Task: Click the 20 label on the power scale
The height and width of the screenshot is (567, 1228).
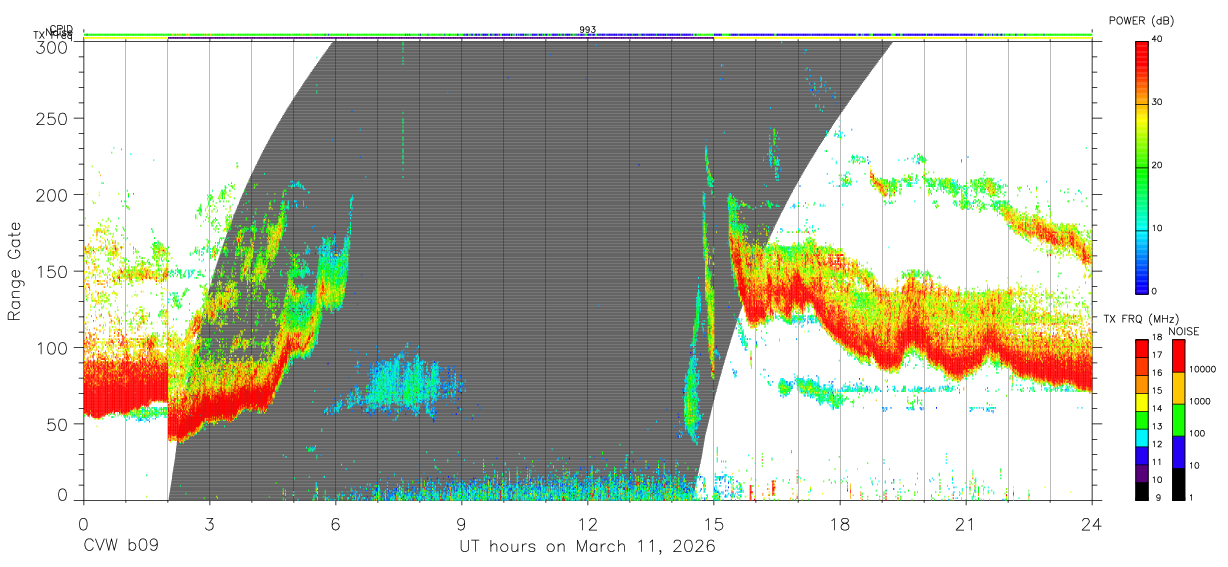Action: [1158, 165]
